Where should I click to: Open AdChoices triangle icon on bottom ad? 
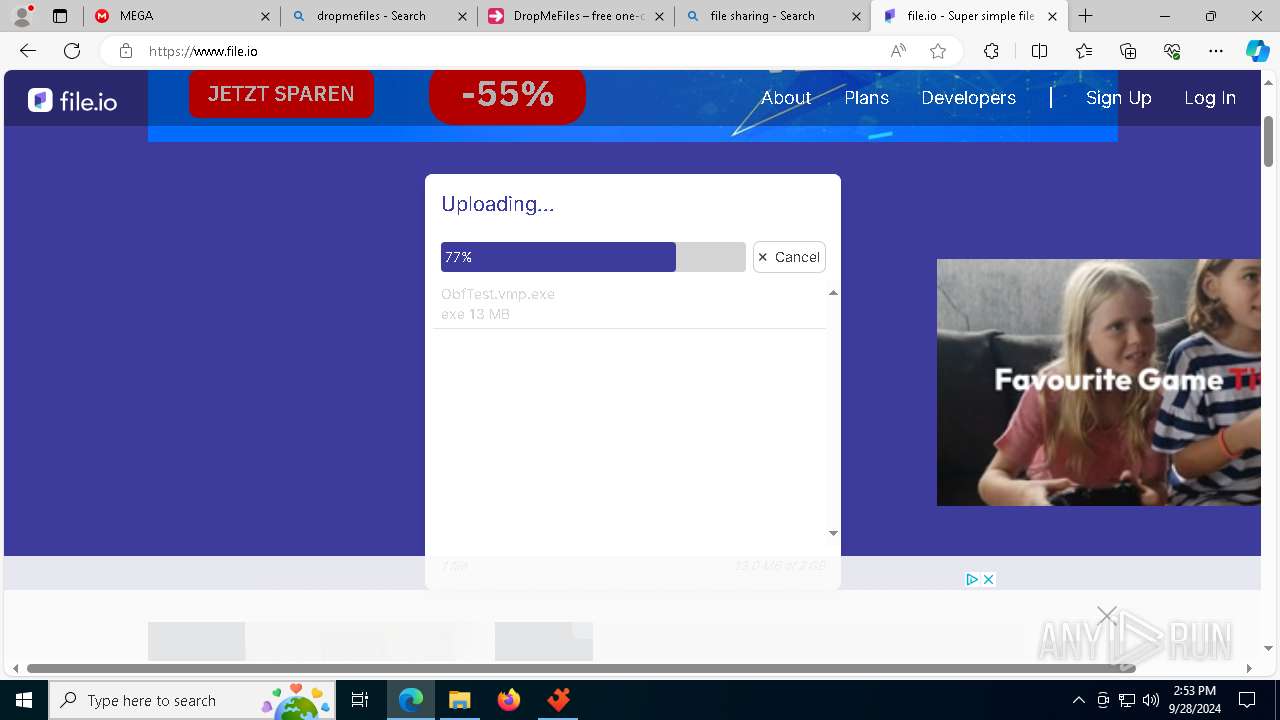[972, 579]
